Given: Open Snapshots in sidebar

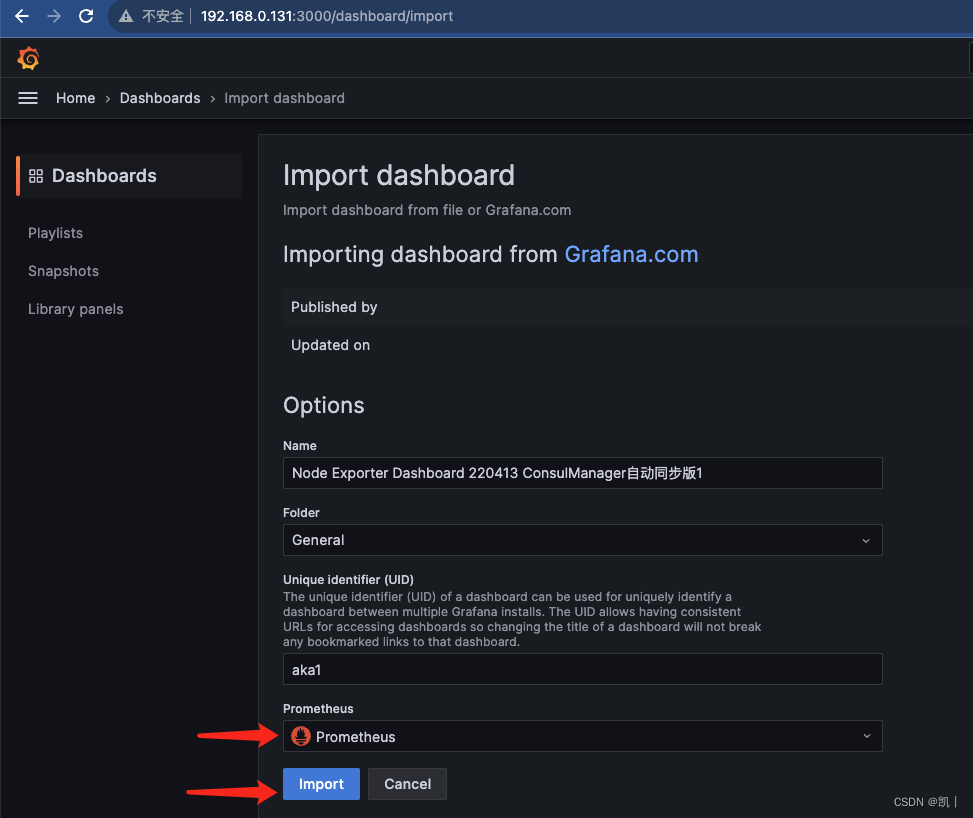Looking at the screenshot, I should [63, 271].
